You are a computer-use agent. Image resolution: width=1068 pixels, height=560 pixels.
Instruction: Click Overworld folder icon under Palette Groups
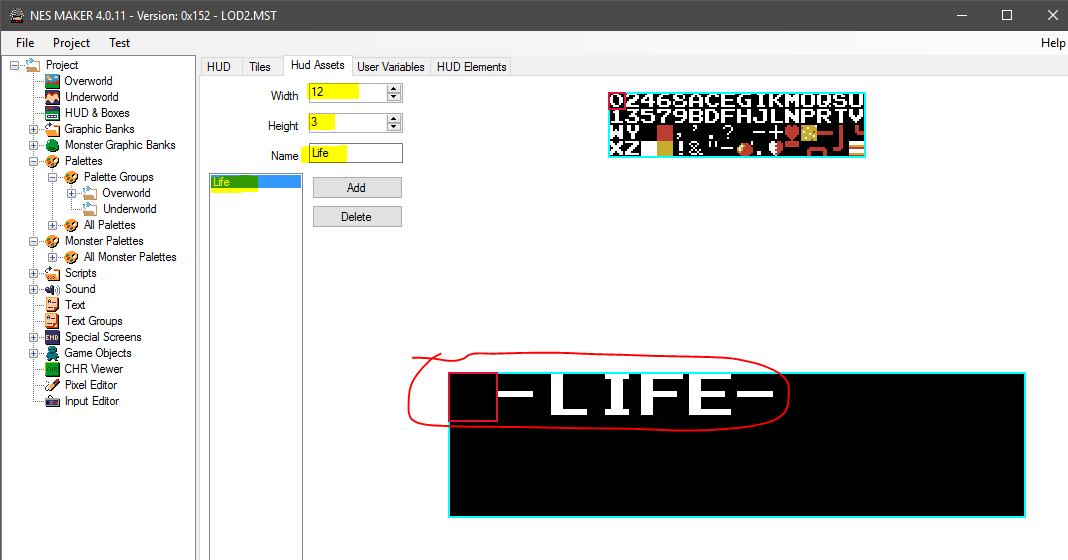tap(91, 193)
